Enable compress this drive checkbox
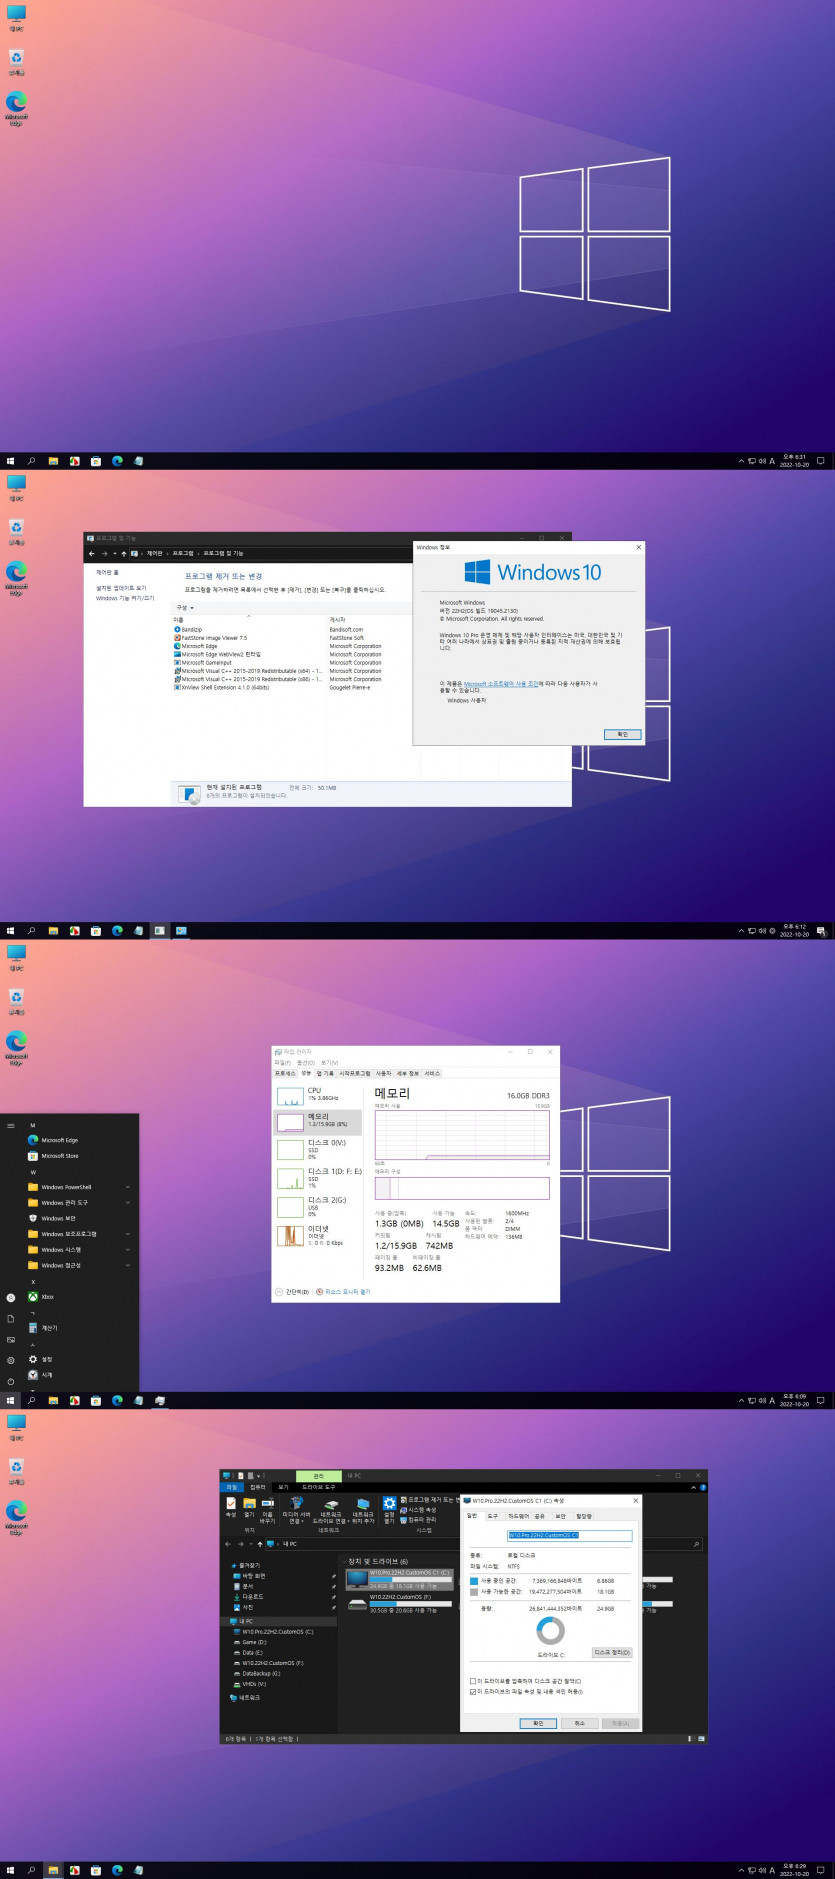 pos(473,1681)
